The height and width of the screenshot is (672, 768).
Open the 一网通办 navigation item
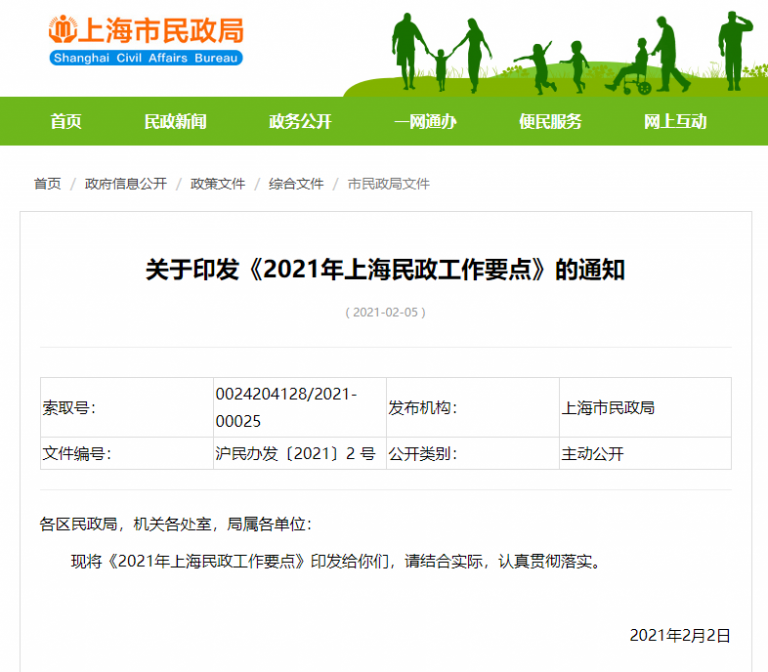426,121
